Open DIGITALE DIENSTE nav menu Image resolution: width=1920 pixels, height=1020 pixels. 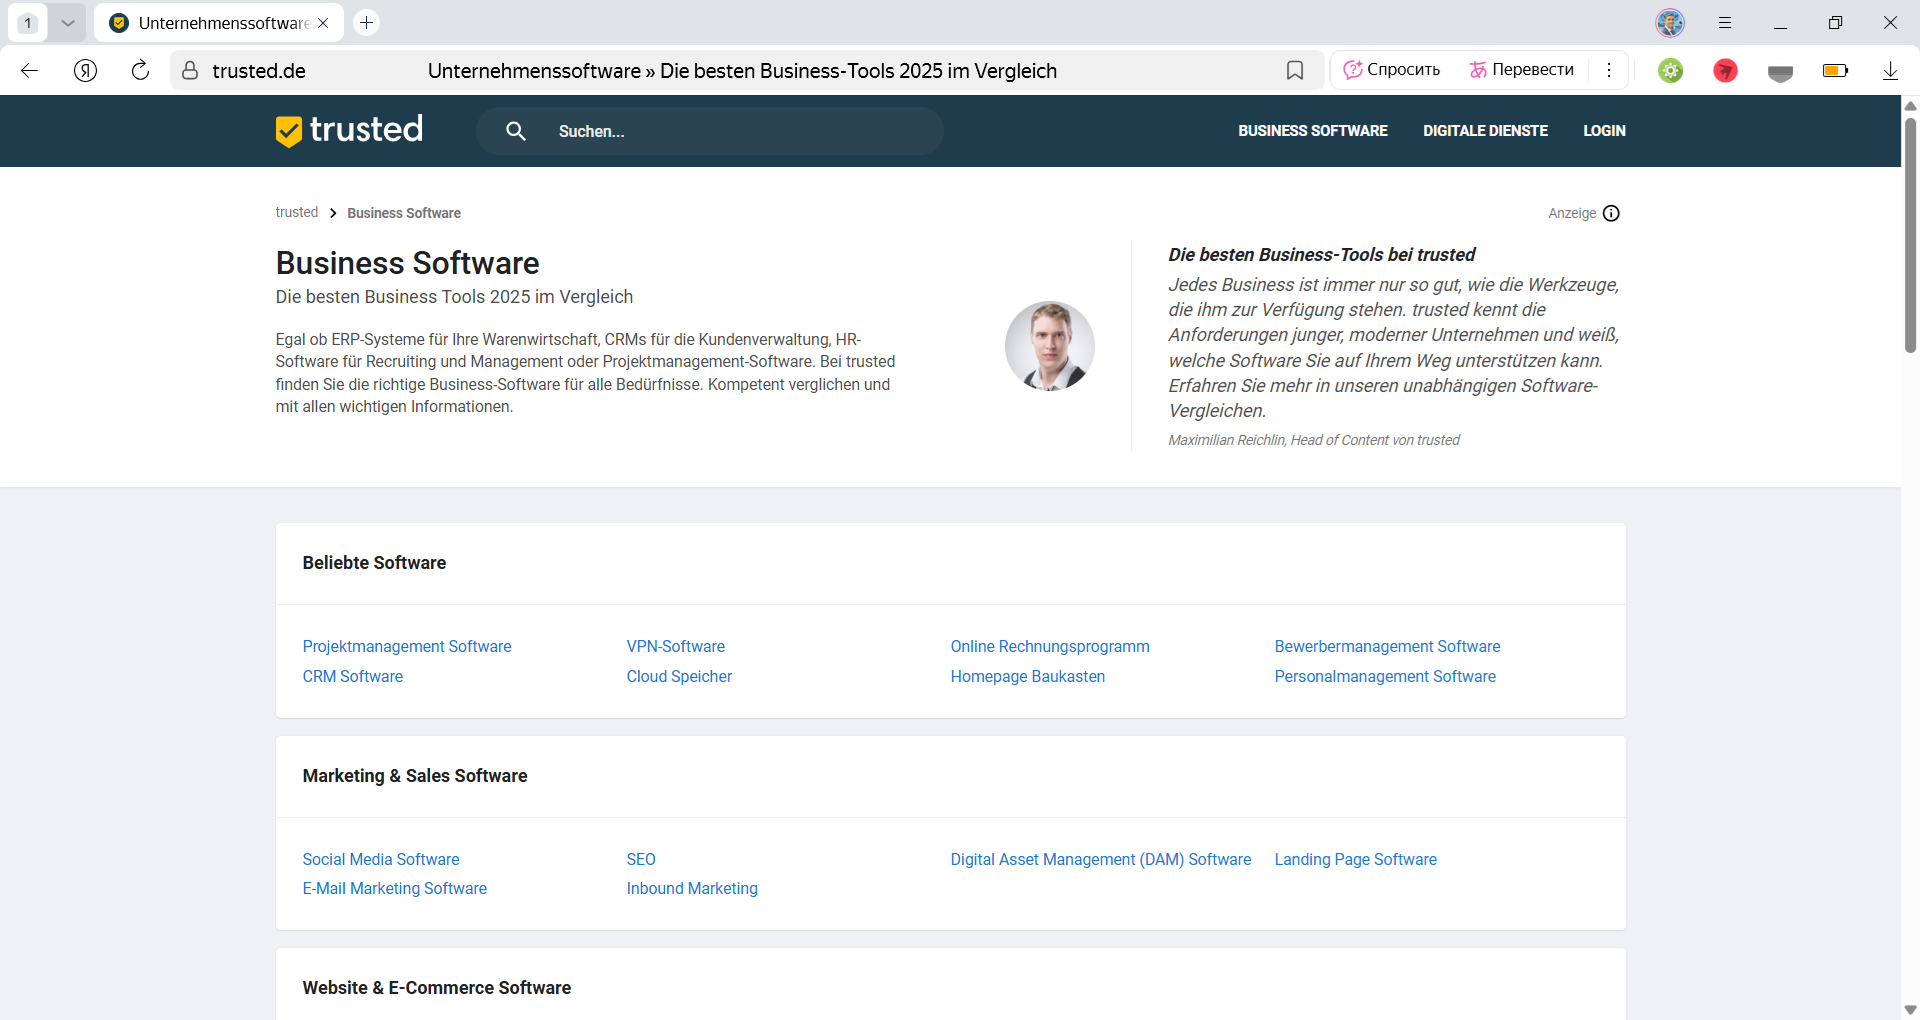[1485, 131]
